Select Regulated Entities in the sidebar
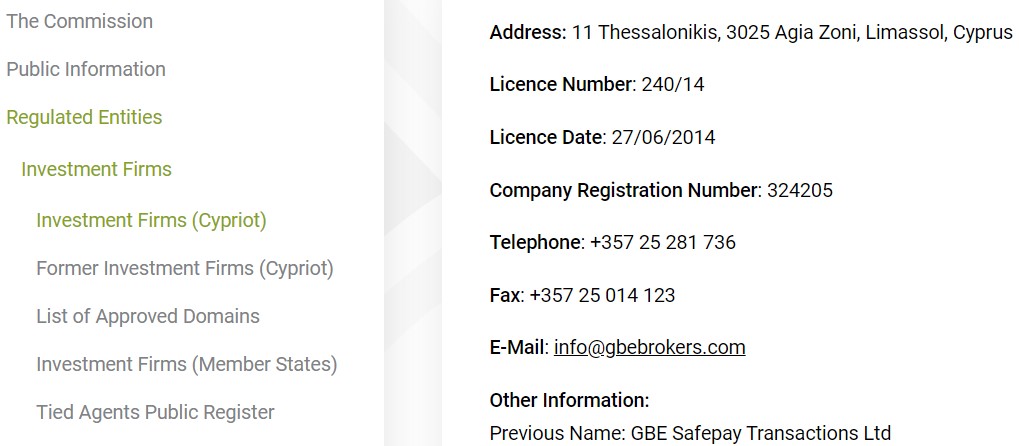Screen dimensions: 1019x446 click(84, 117)
